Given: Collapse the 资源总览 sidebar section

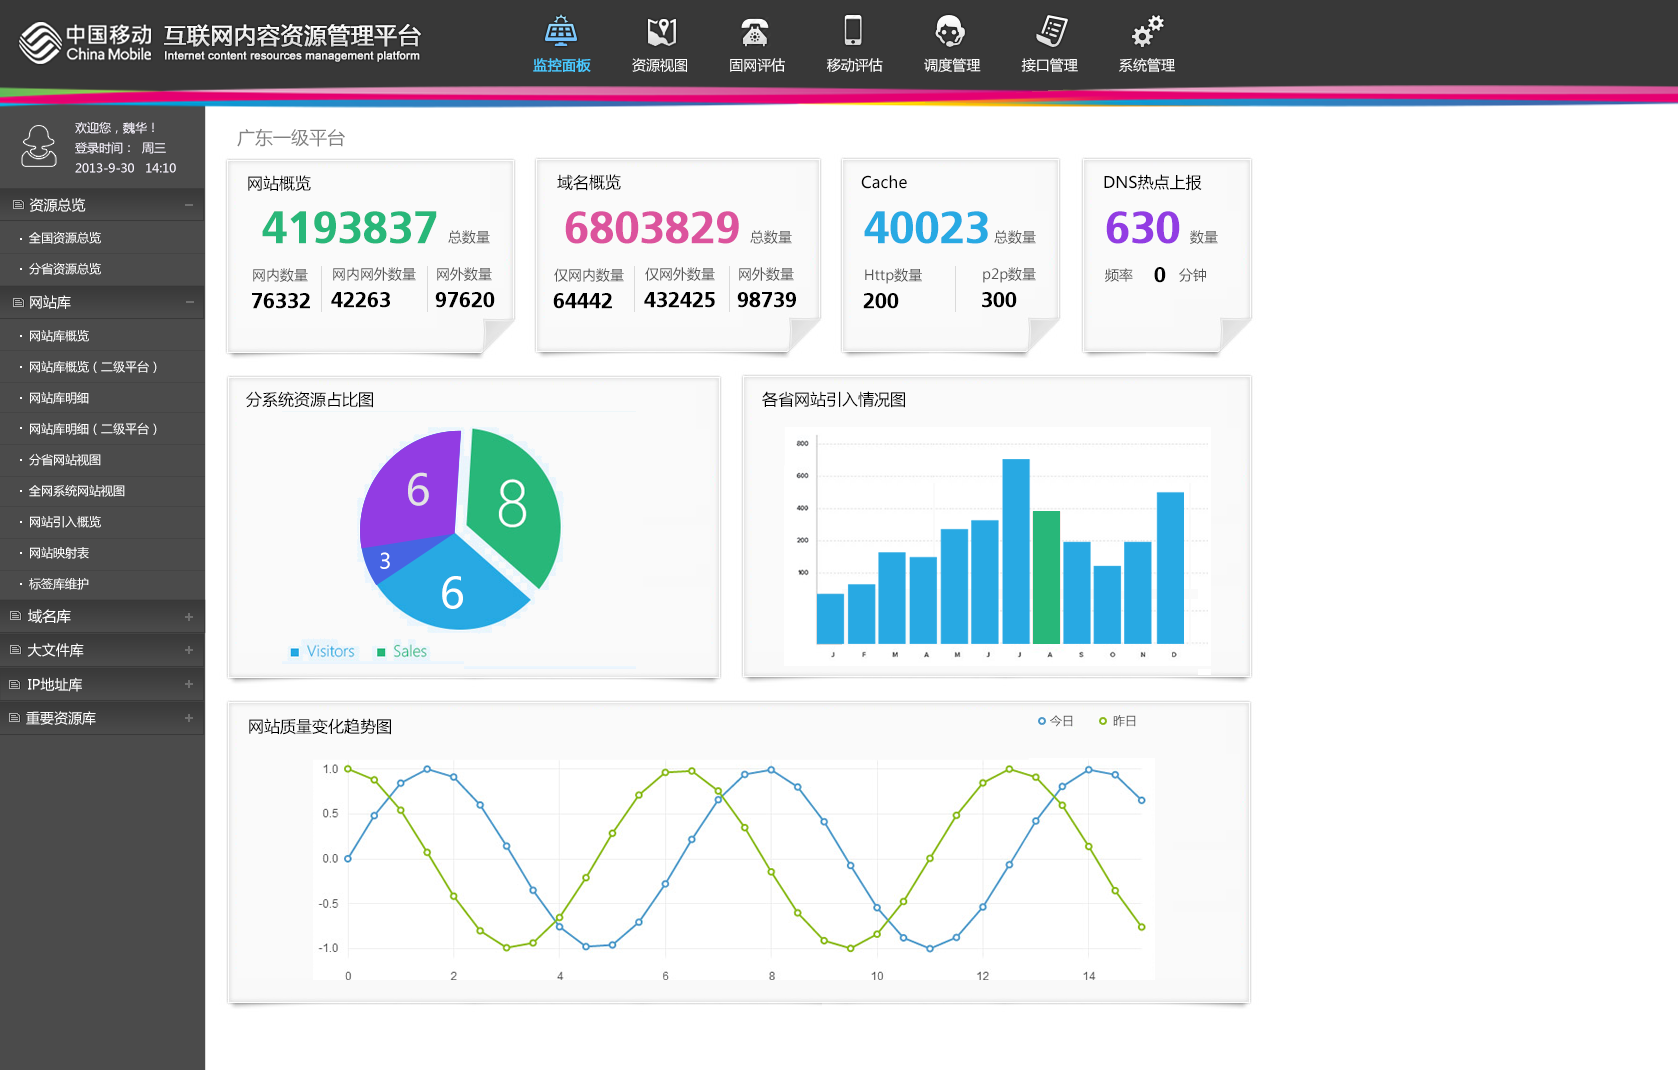Looking at the screenshot, I should (188, 205).
